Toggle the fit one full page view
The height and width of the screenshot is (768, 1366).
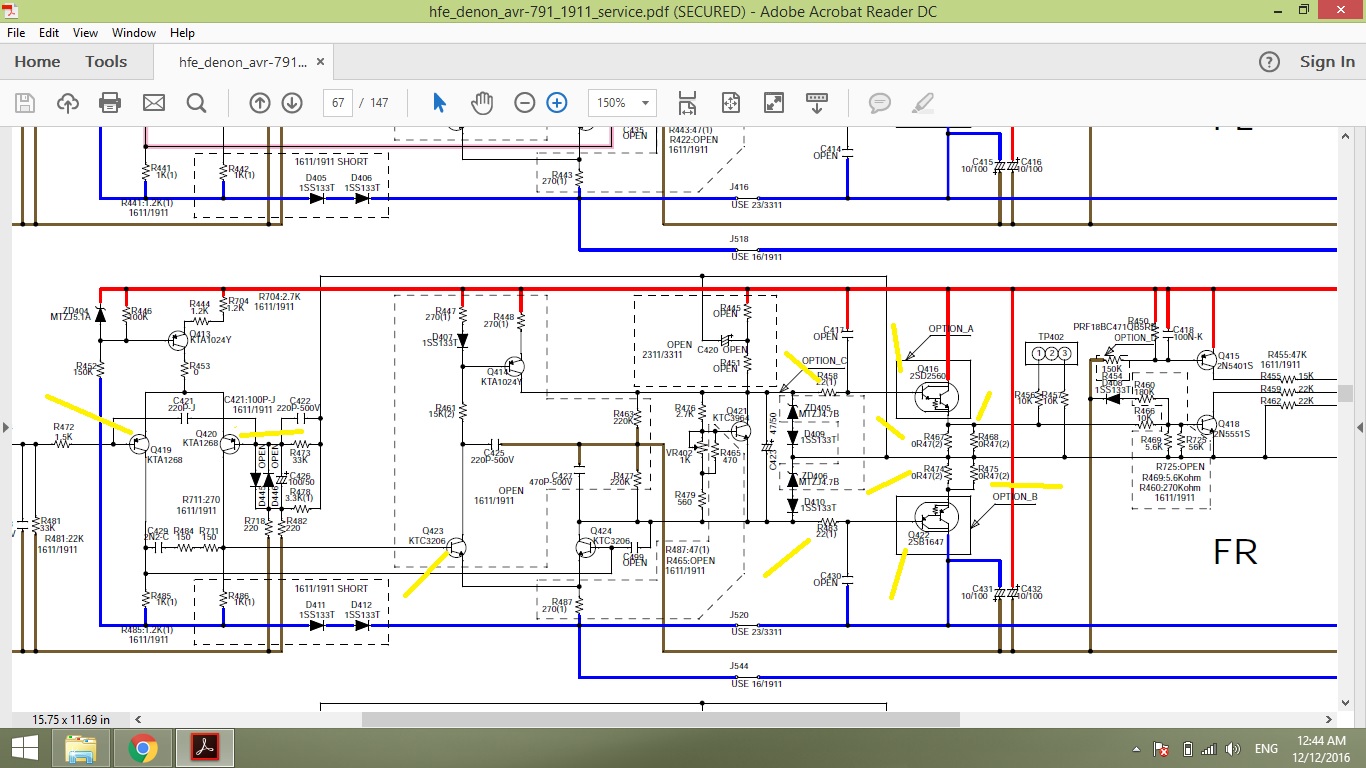point(731,103)
